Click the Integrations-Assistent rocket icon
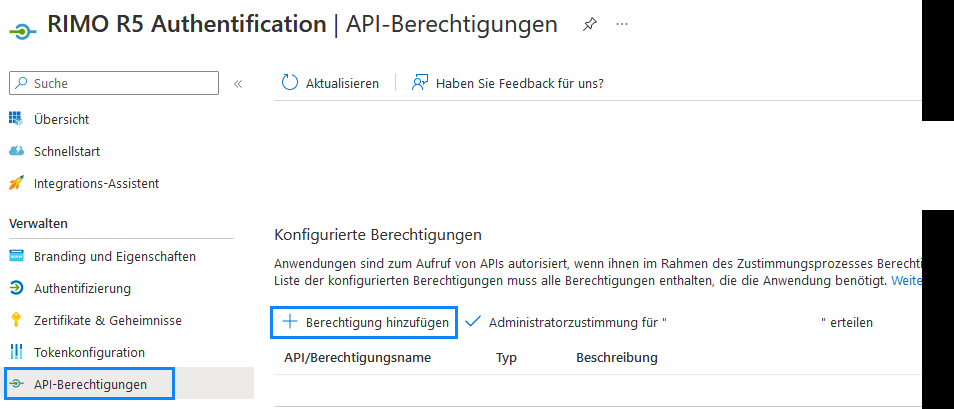The height and width of the screenshot is (409, 954). [x=16, y=183]
